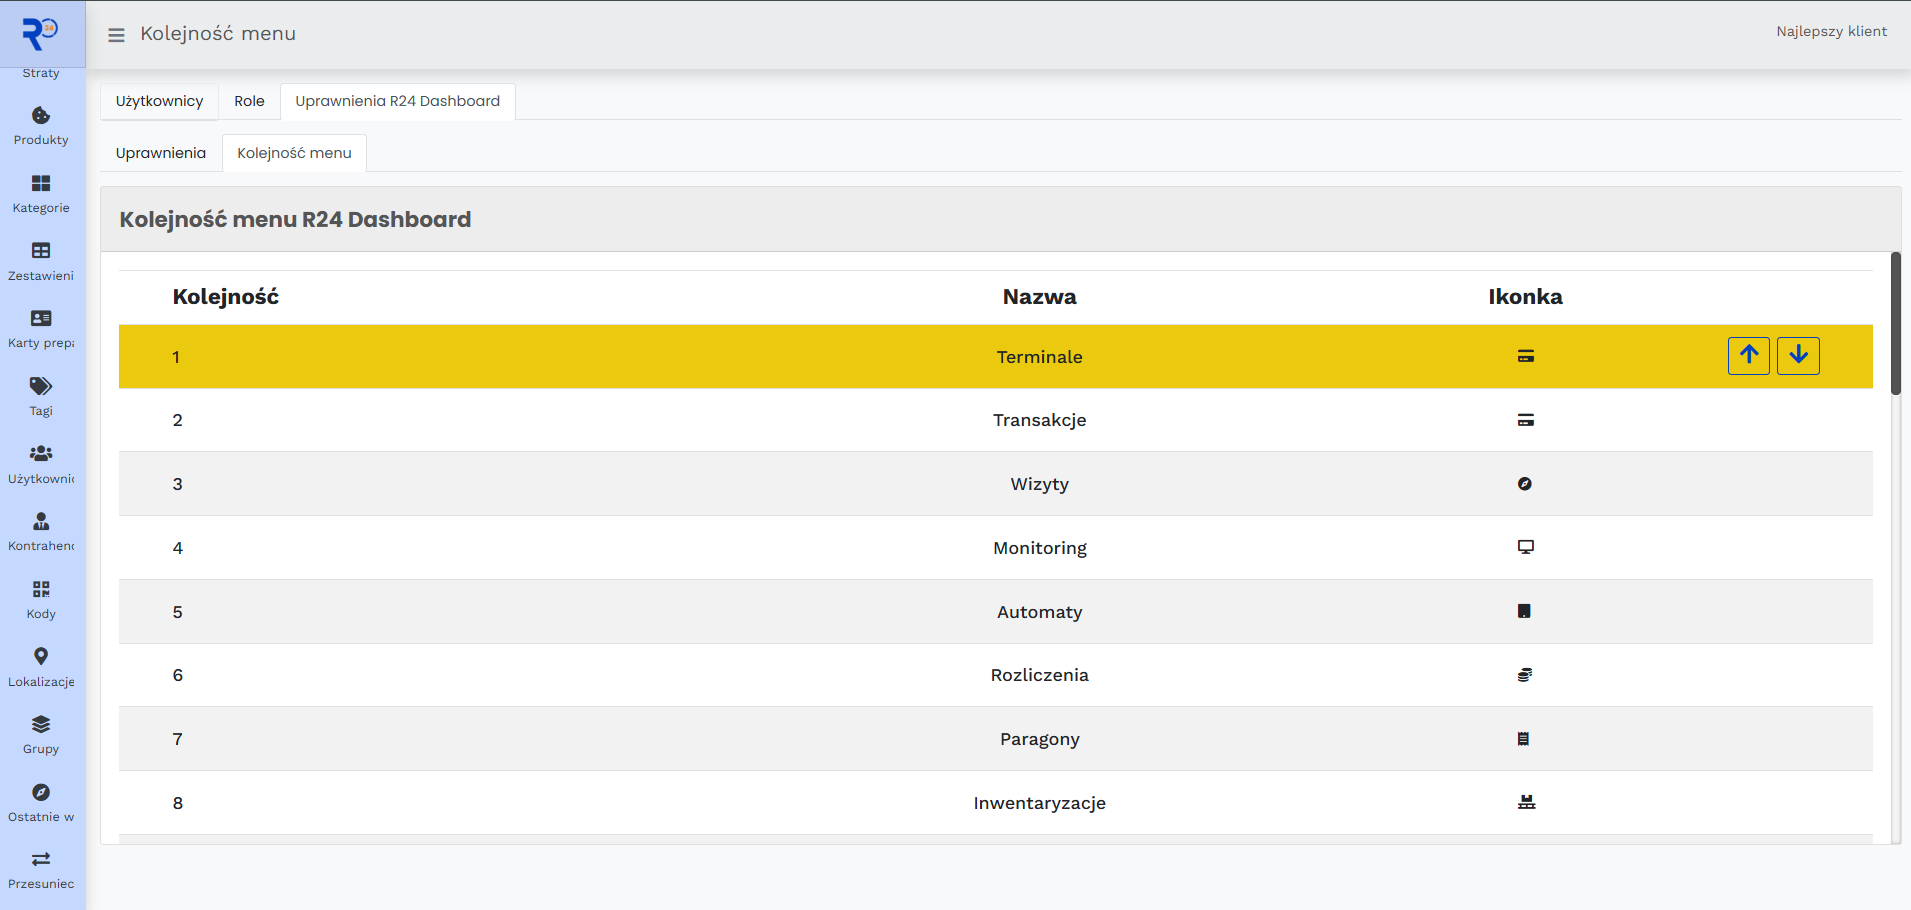The height and width of the screenshot is (910, 1911).
Task: Click the Tagi icon in sidebar
Action: 40,387
